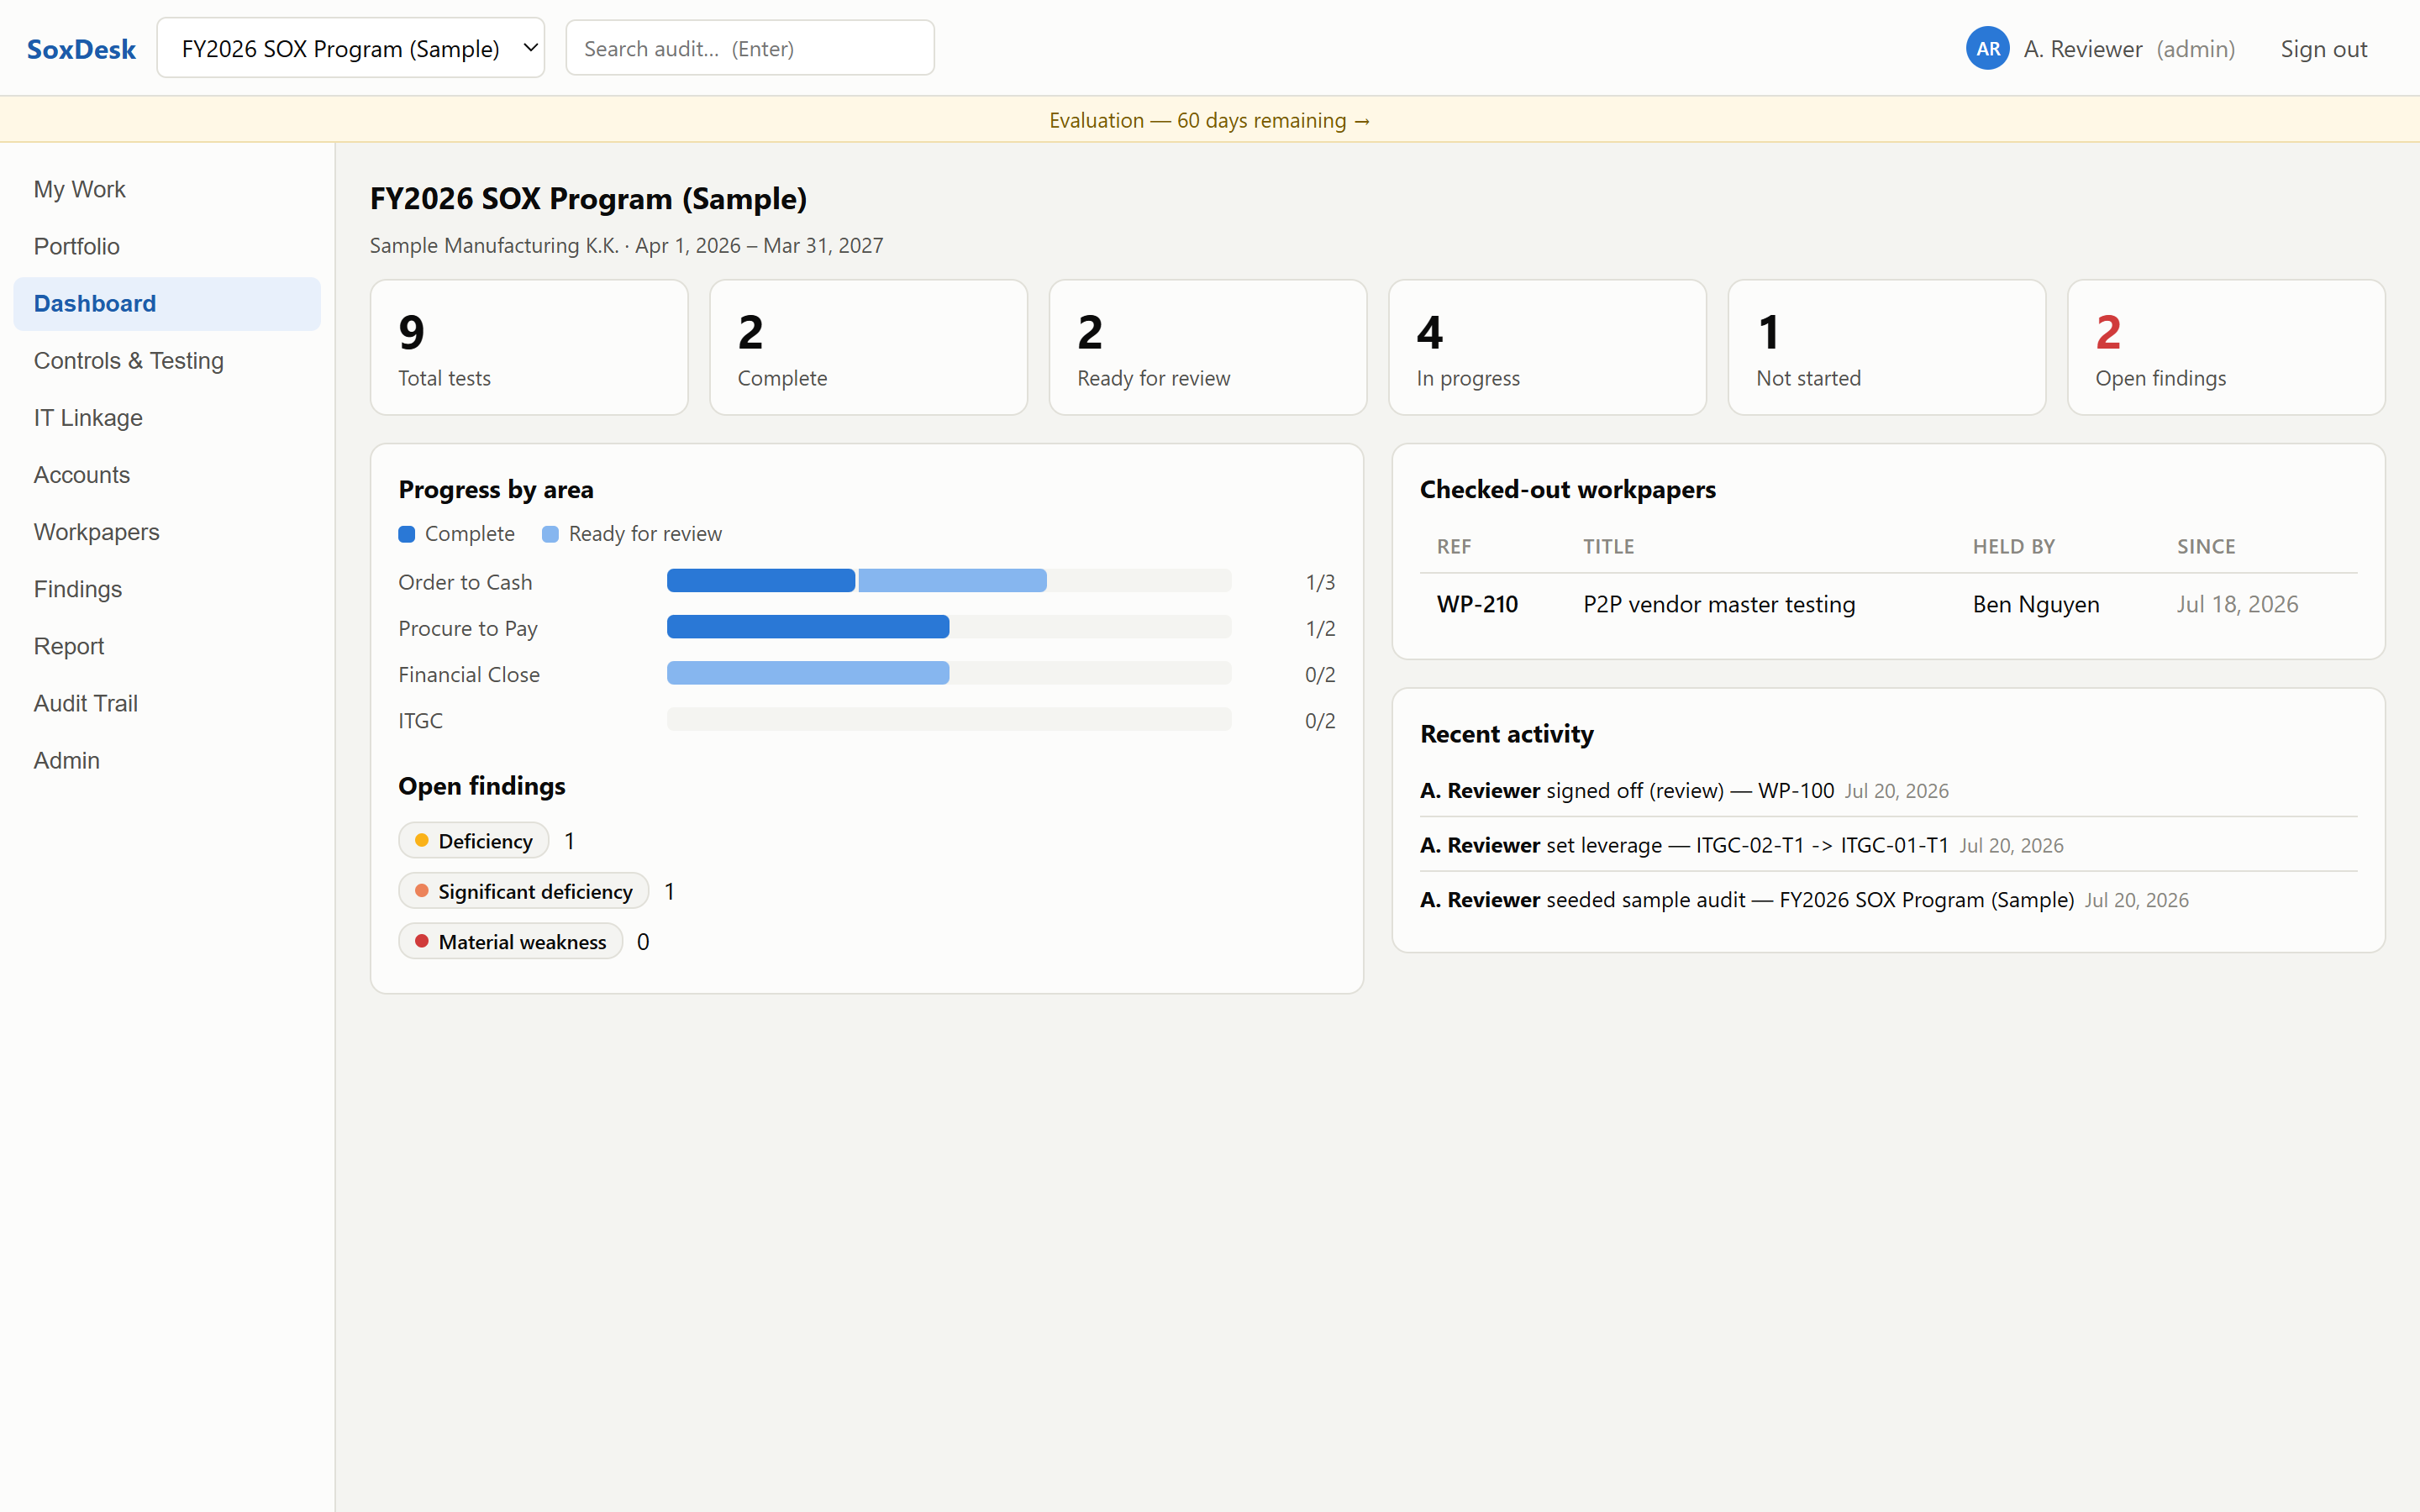Open the Report page
The height and width of the screenshot is (1512, 2420).
coord(167,645)
